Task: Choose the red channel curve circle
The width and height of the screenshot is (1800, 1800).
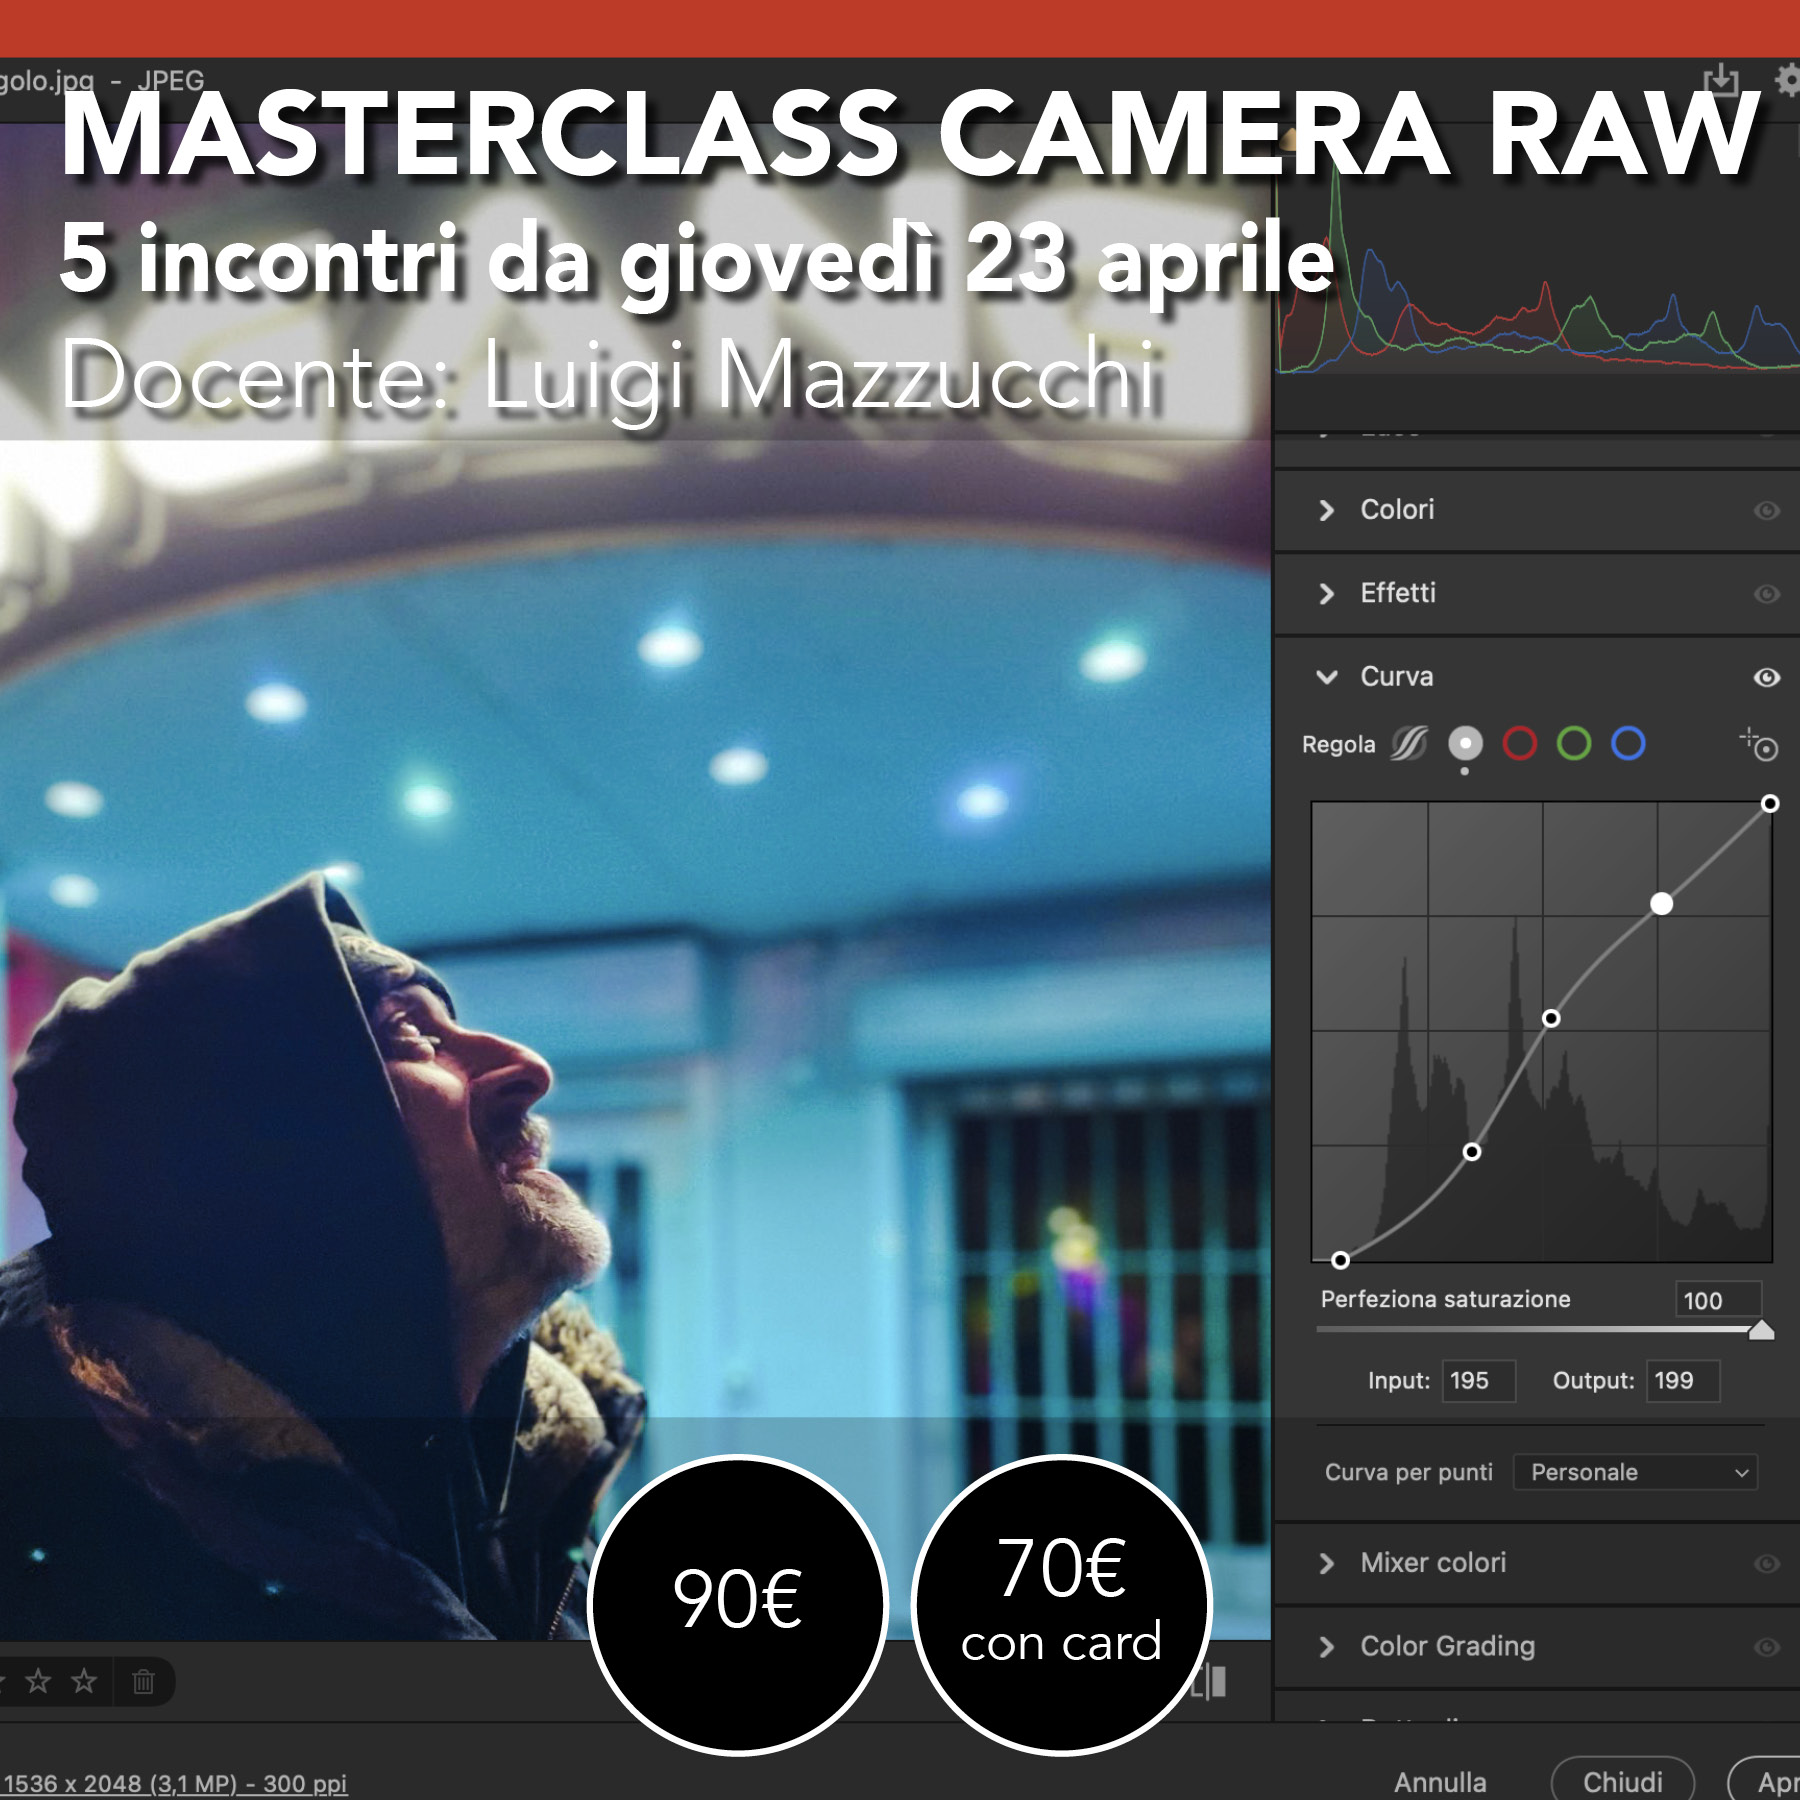Action: tap(1519, 744)
